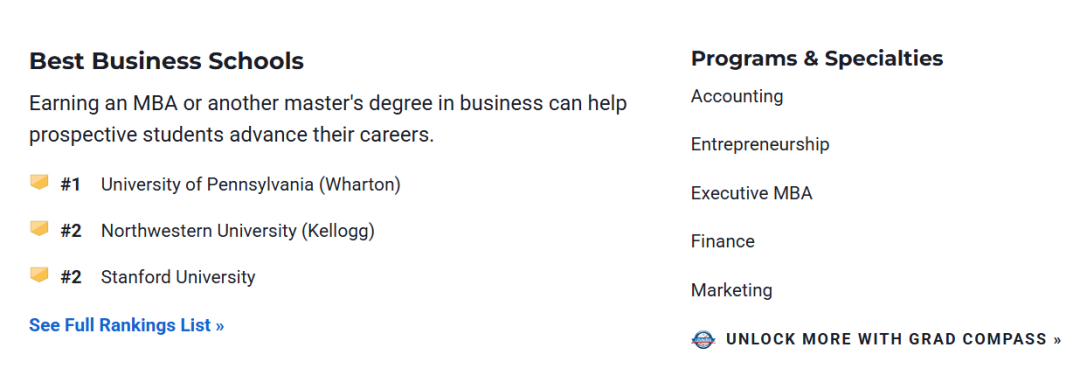
Task: Toggle the bookmark icon next to Stanford University
Action: pos(39,275)
